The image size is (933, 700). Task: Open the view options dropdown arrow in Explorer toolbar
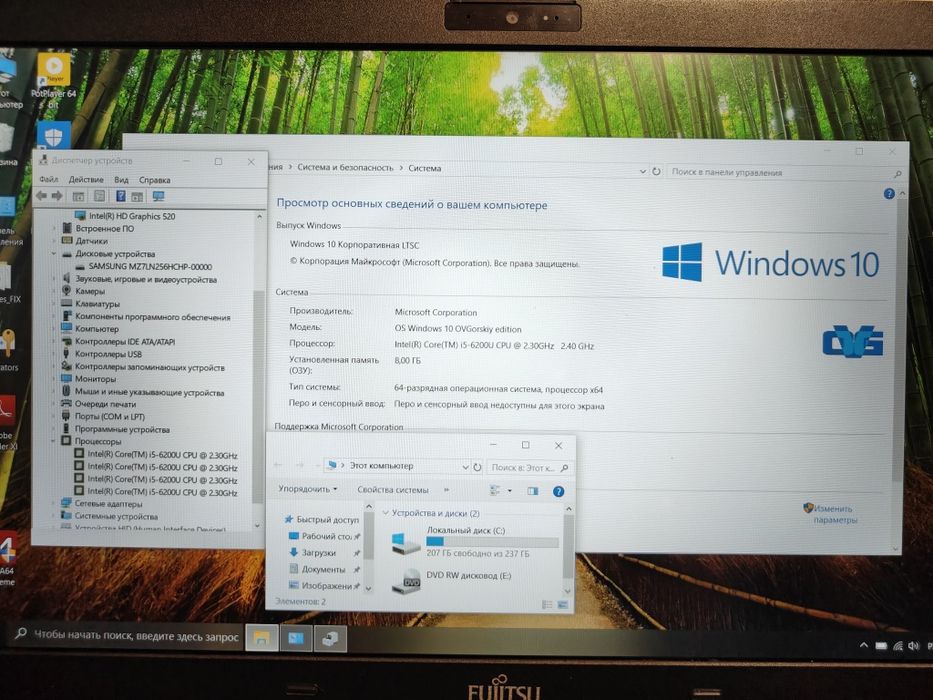(509, 490)
